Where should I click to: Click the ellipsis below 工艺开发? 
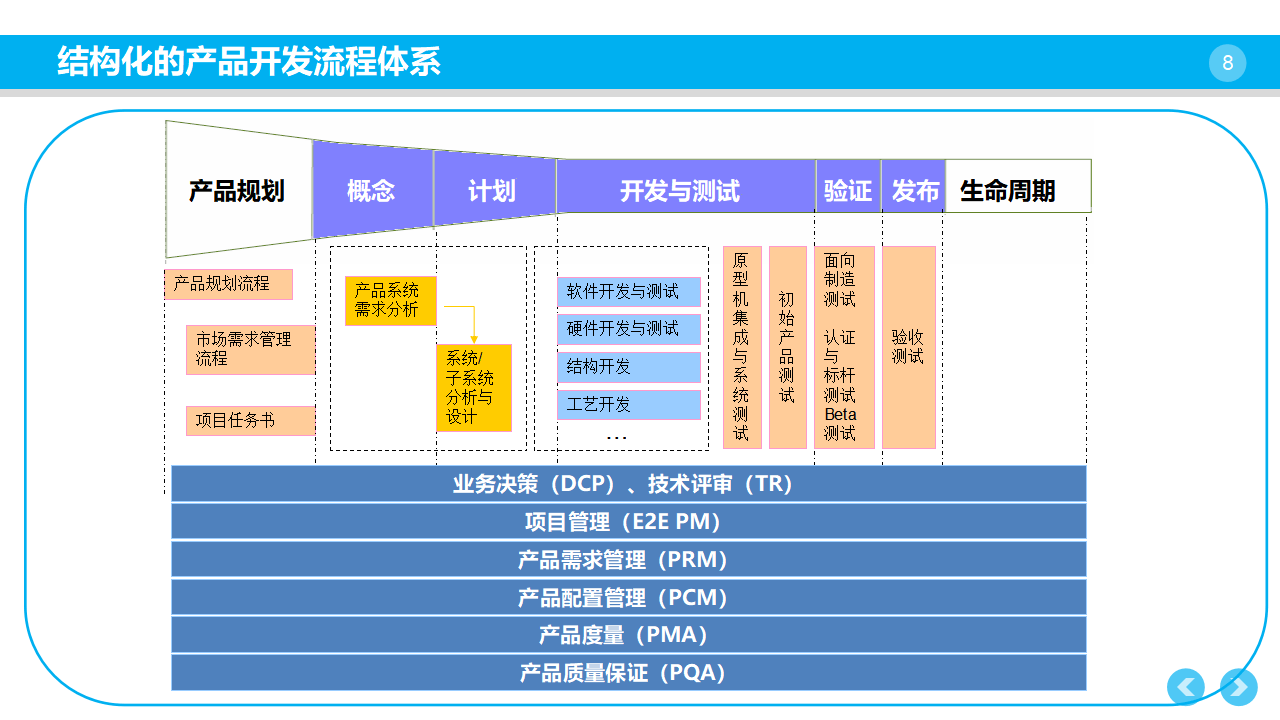[x=617, y=437]
